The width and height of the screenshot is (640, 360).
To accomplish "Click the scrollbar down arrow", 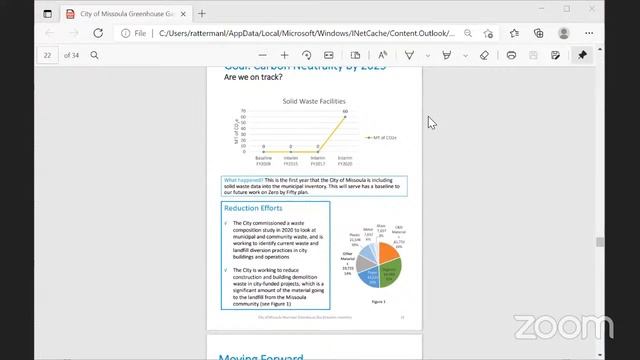I will tap(600, 356).
